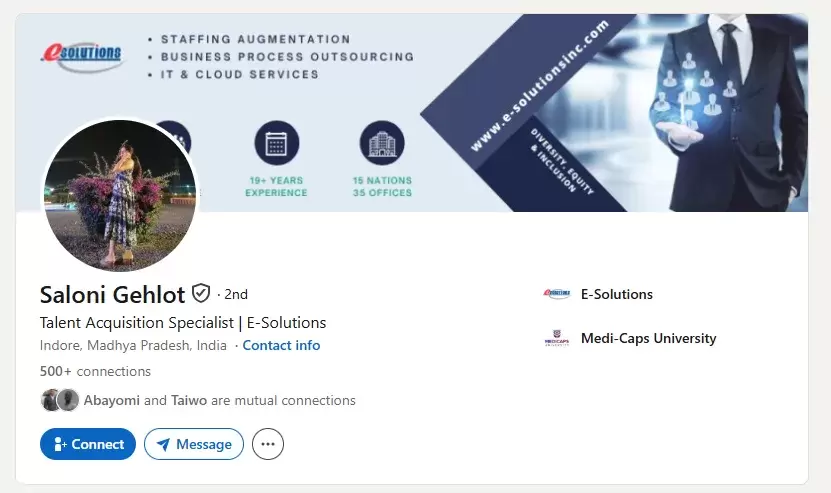Click the calendar icon above 19+ Years Experience
Viewport: 831px width, 493px height.
tap(276, 144)
